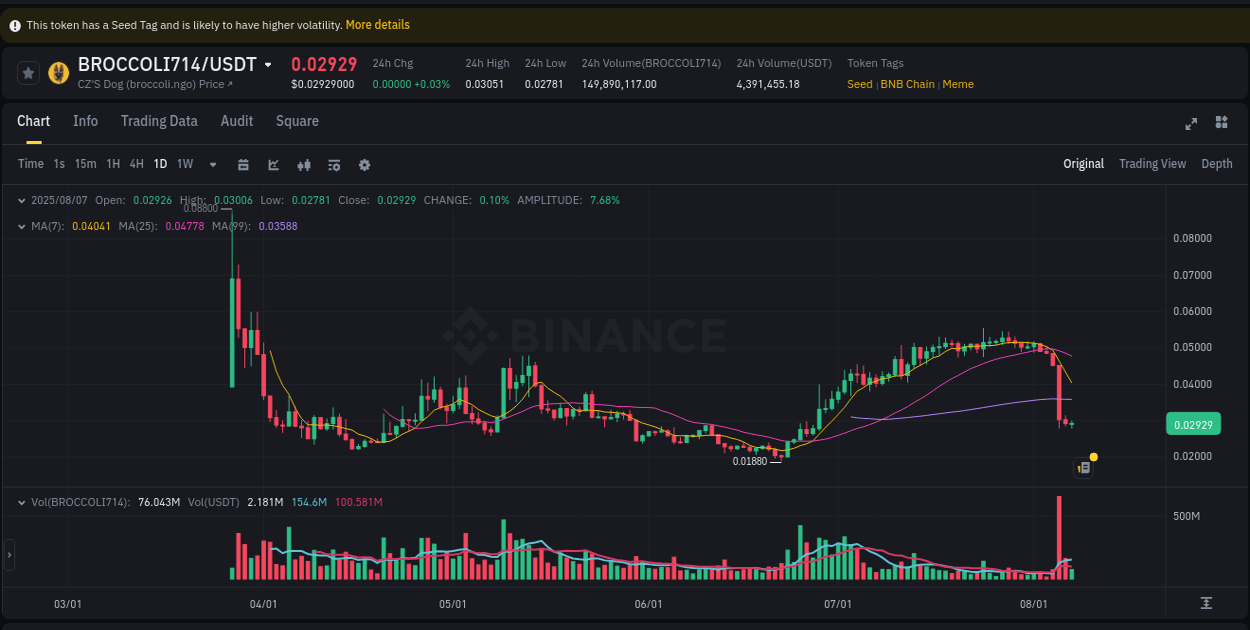This screenshot has height=630, width=1250.
Task: Collapse the OHLC info overlay row
Action: coord(22,200)
